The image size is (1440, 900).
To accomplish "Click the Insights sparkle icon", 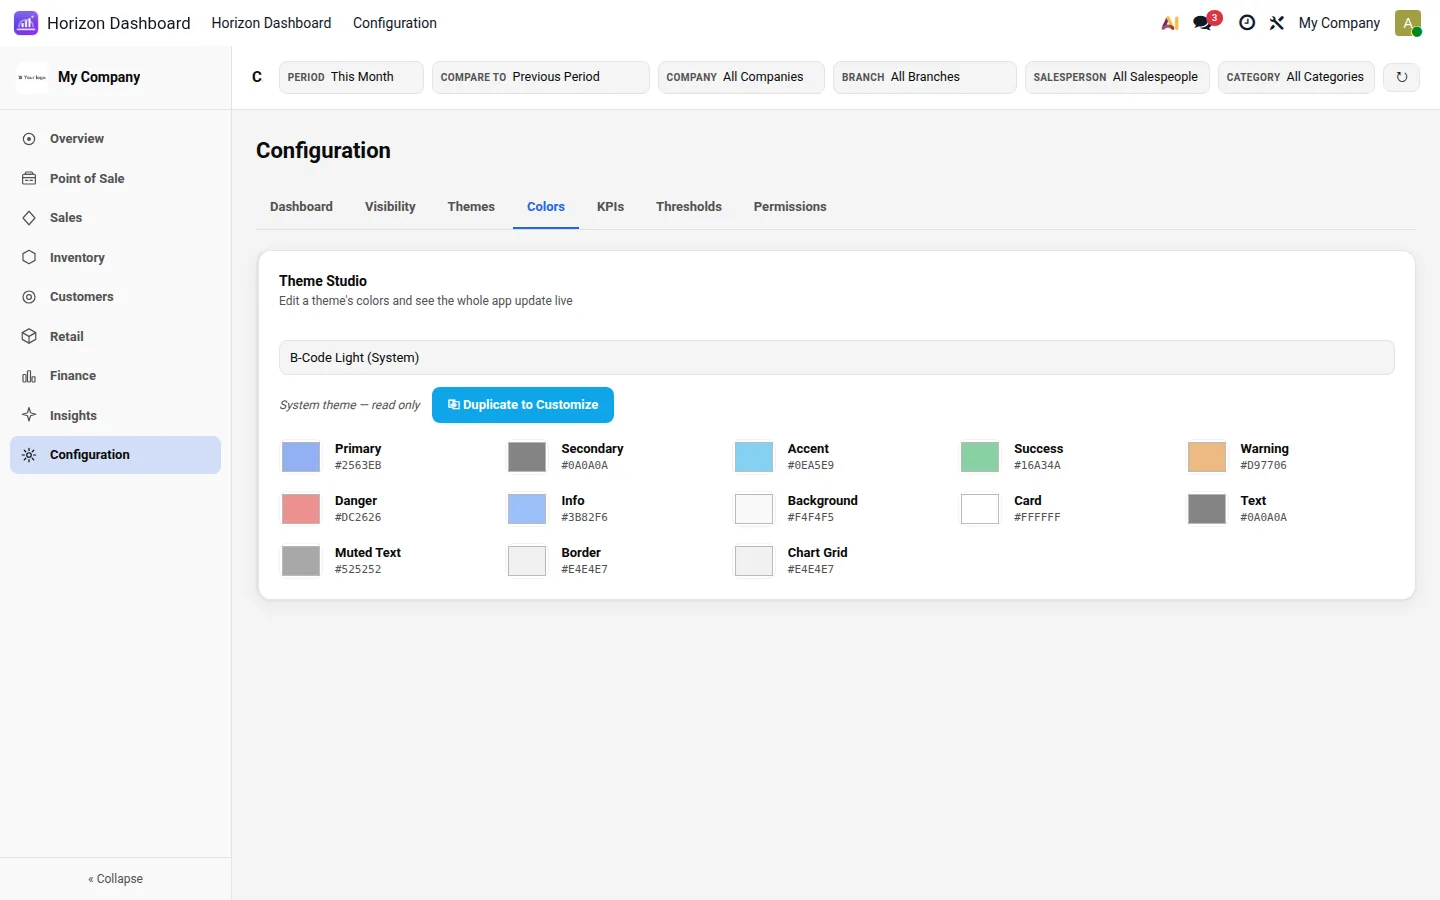I will pyautogui.click(x=29, y=415).
